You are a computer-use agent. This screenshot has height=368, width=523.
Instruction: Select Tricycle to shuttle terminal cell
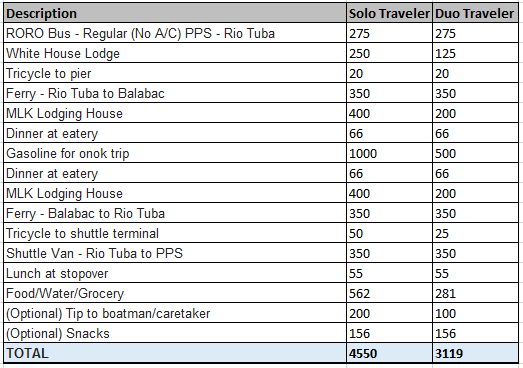175,233
